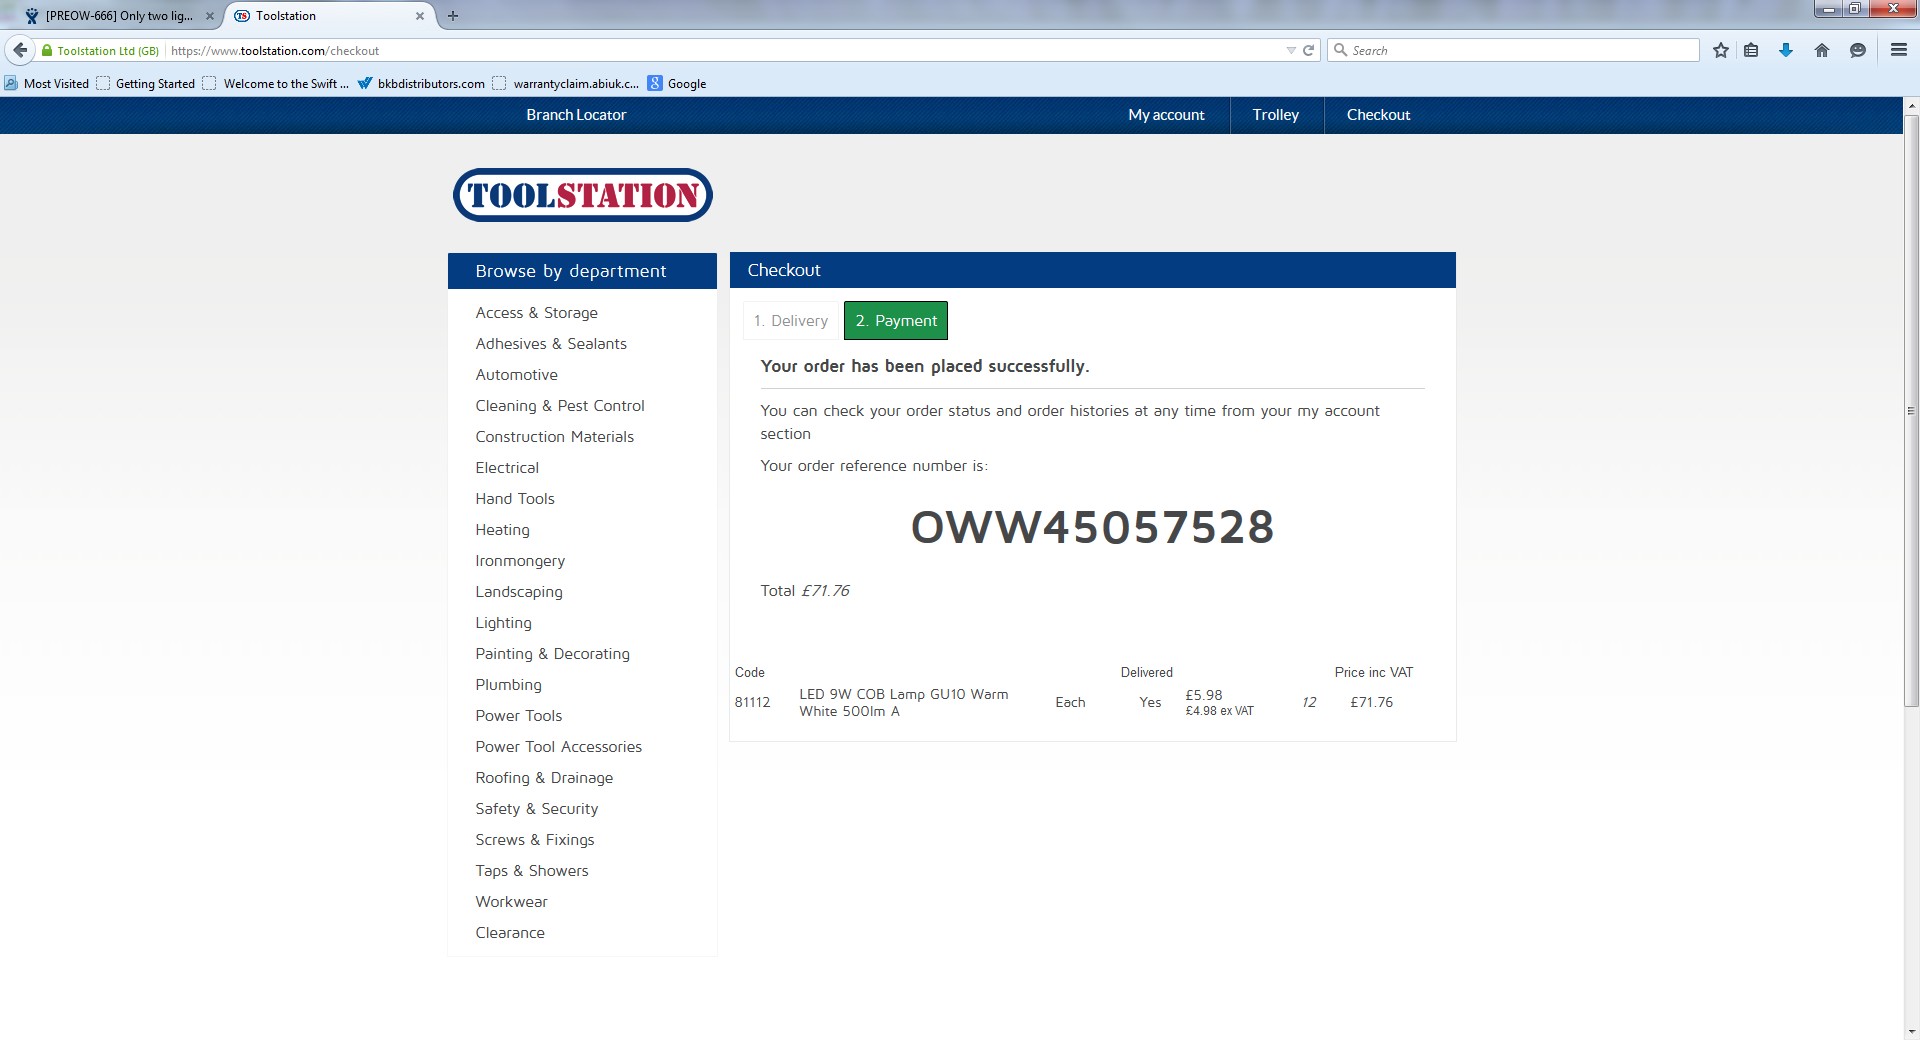
Task: Browse Construction Materials department
Action: pos(554,437)
